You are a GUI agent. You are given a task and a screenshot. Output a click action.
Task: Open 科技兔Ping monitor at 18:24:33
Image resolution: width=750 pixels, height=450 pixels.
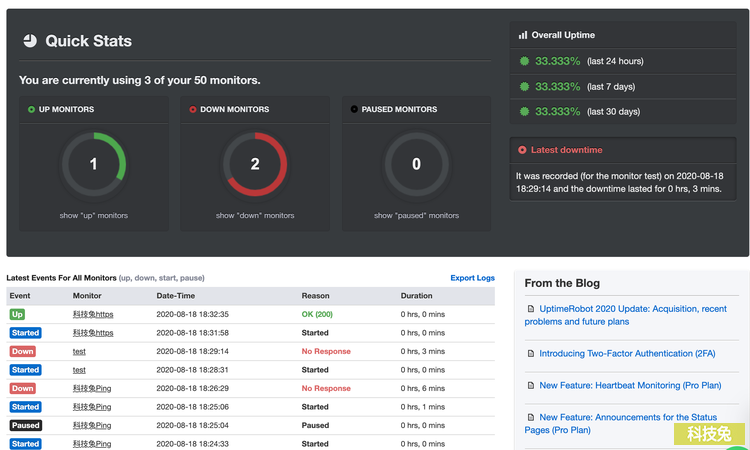[x=92, y=444]
